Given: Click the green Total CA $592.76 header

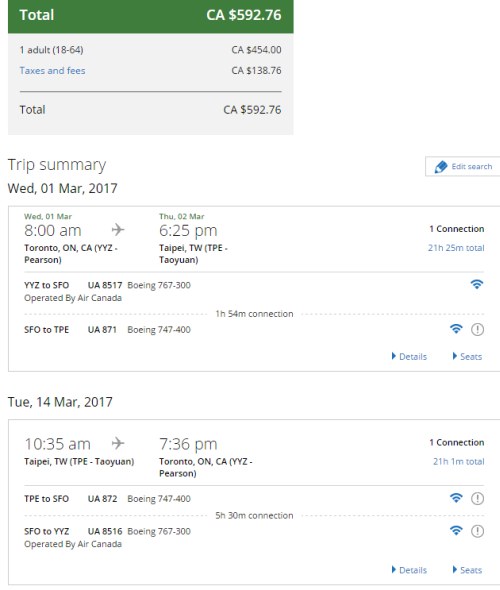Looking at the screenshot, I should pos(150,16).
